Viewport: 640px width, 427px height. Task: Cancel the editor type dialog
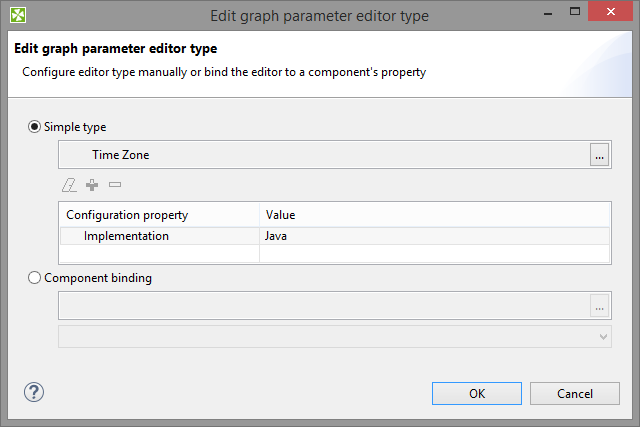[575, 393]
